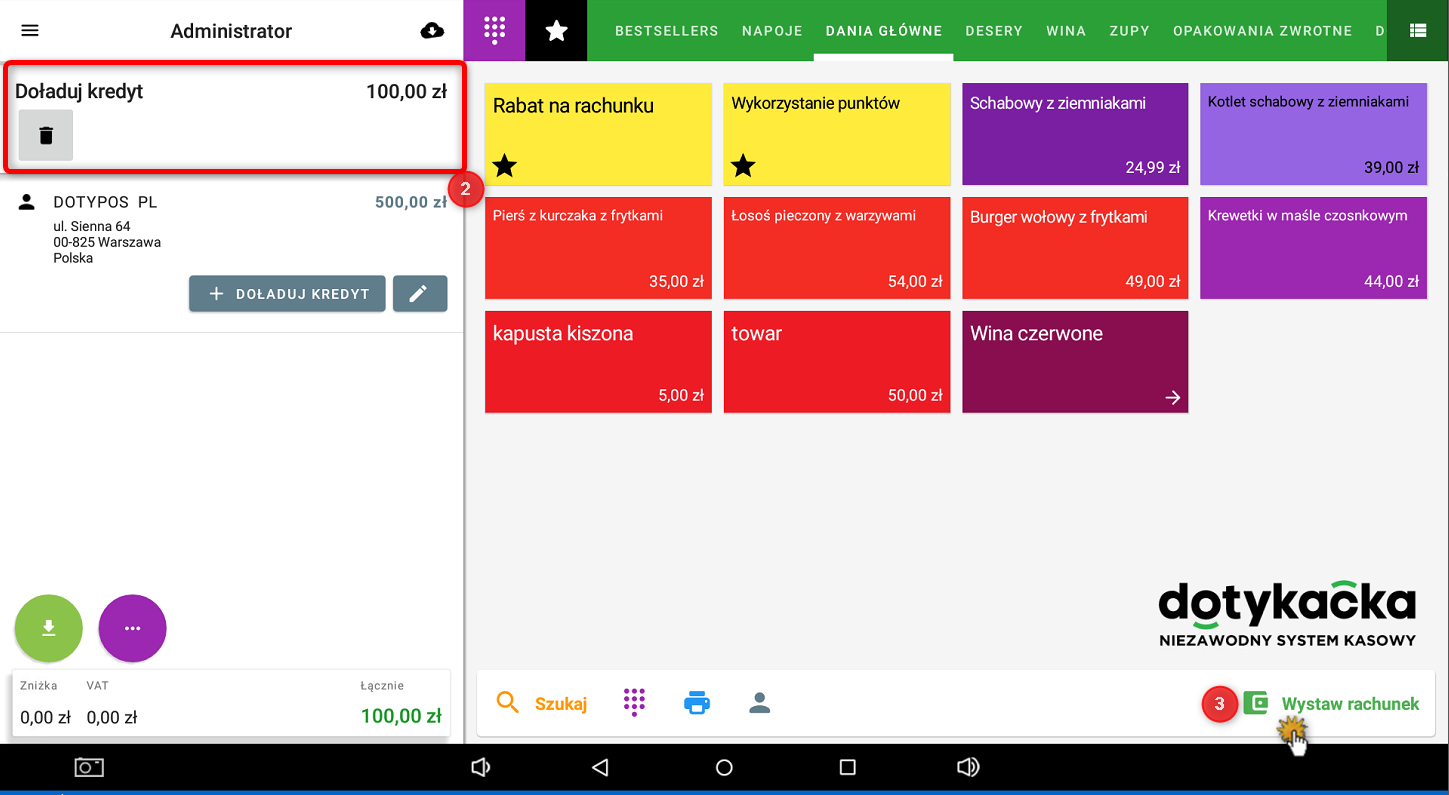Expand the Wina czerwone category tile

coord(1075,362)
